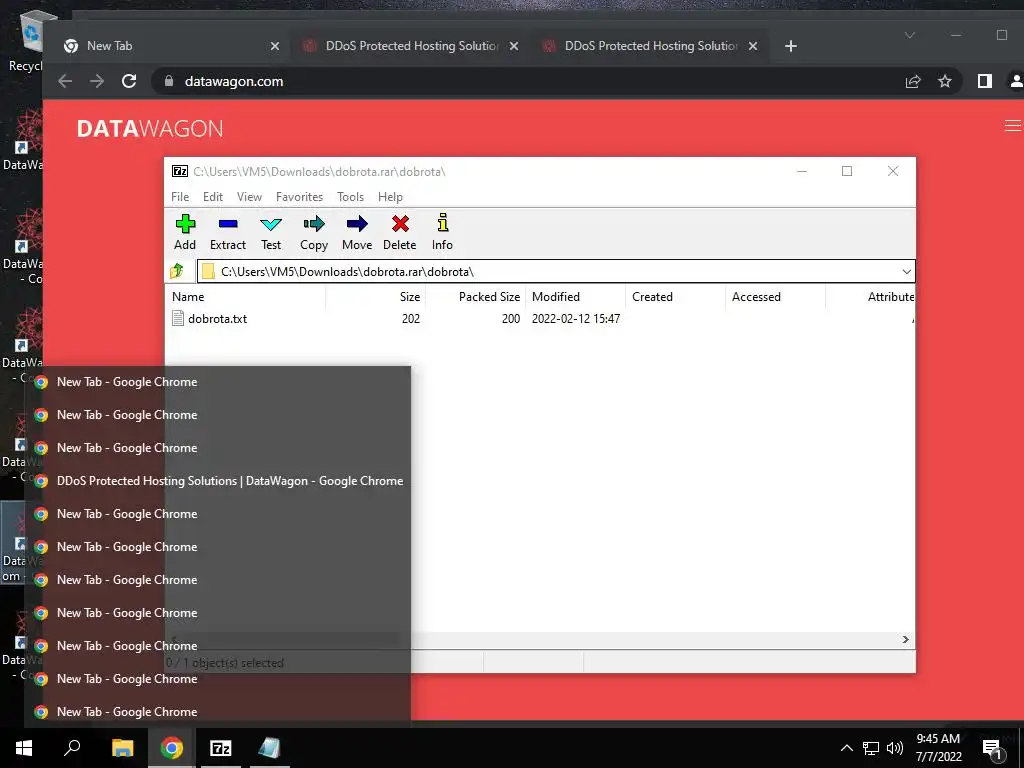Viewport: 1024px width, 768px height.
Task: Toggle Chrome side panel icon
Action: 985,81
